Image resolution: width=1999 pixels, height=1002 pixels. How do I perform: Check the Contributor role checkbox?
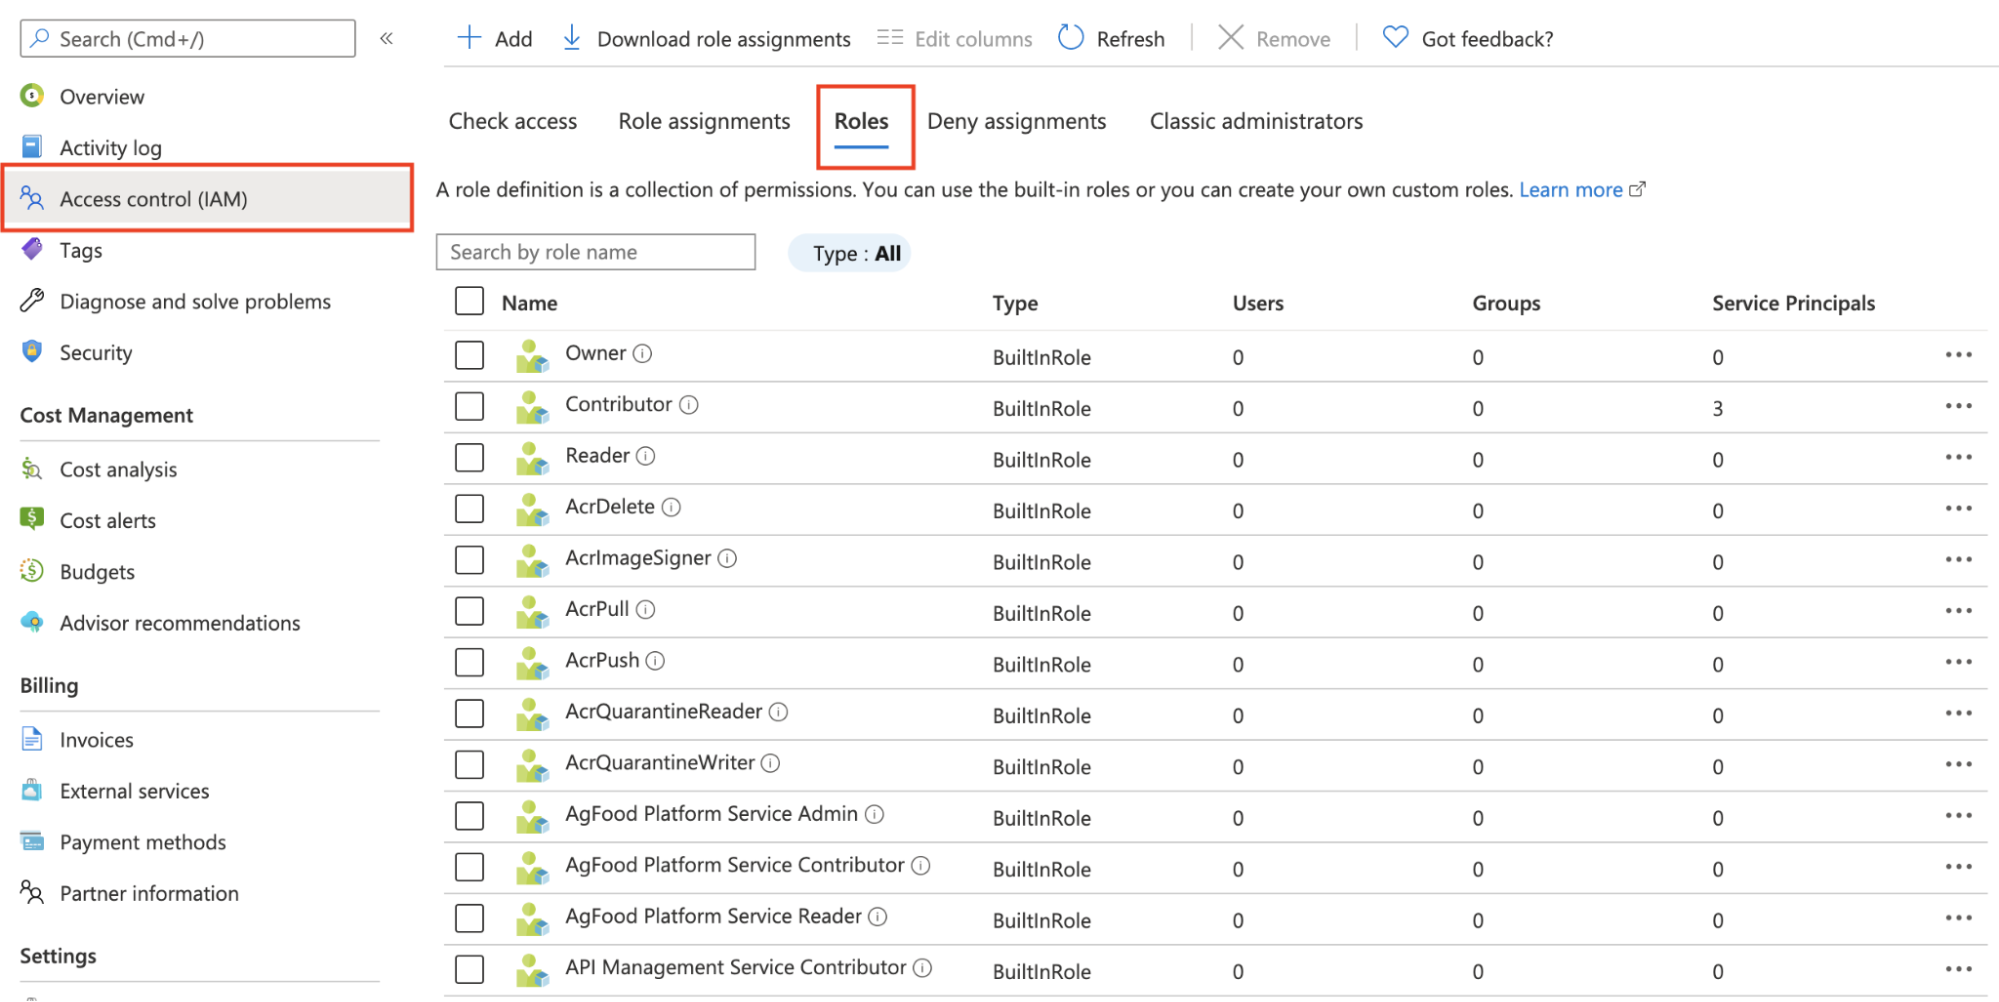coord(469,406)
